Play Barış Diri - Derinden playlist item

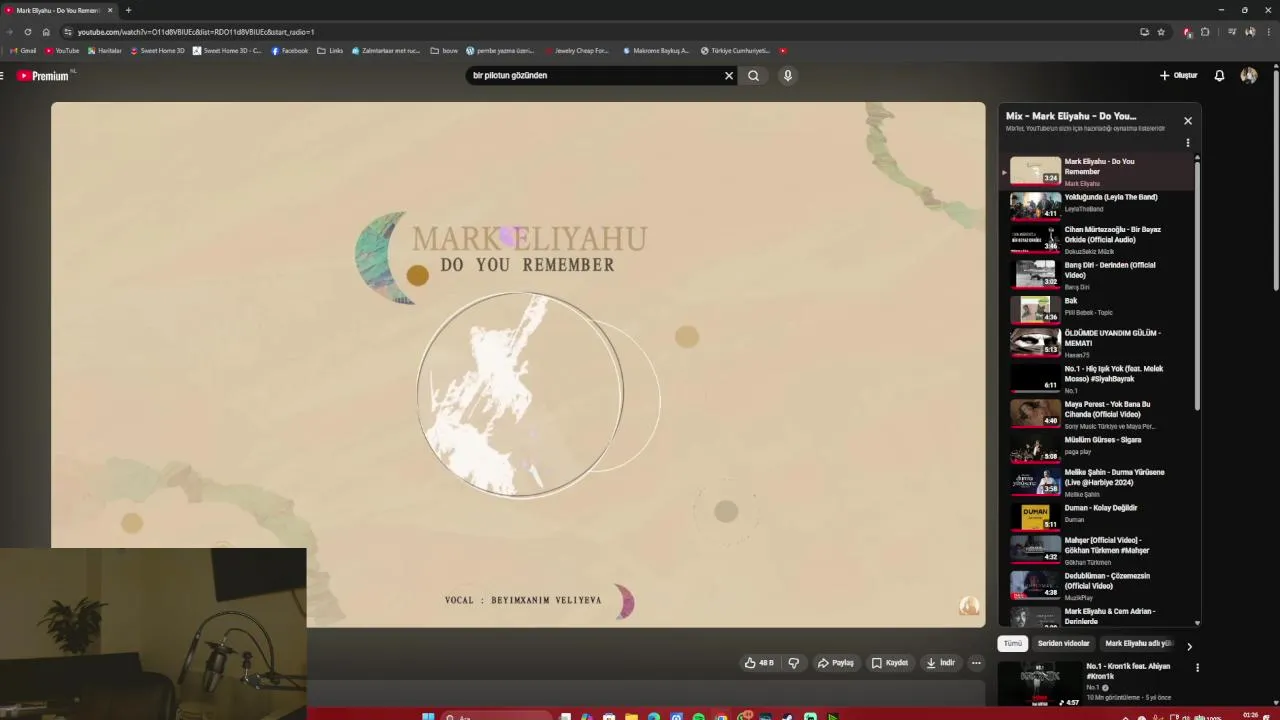(1098, 275)
